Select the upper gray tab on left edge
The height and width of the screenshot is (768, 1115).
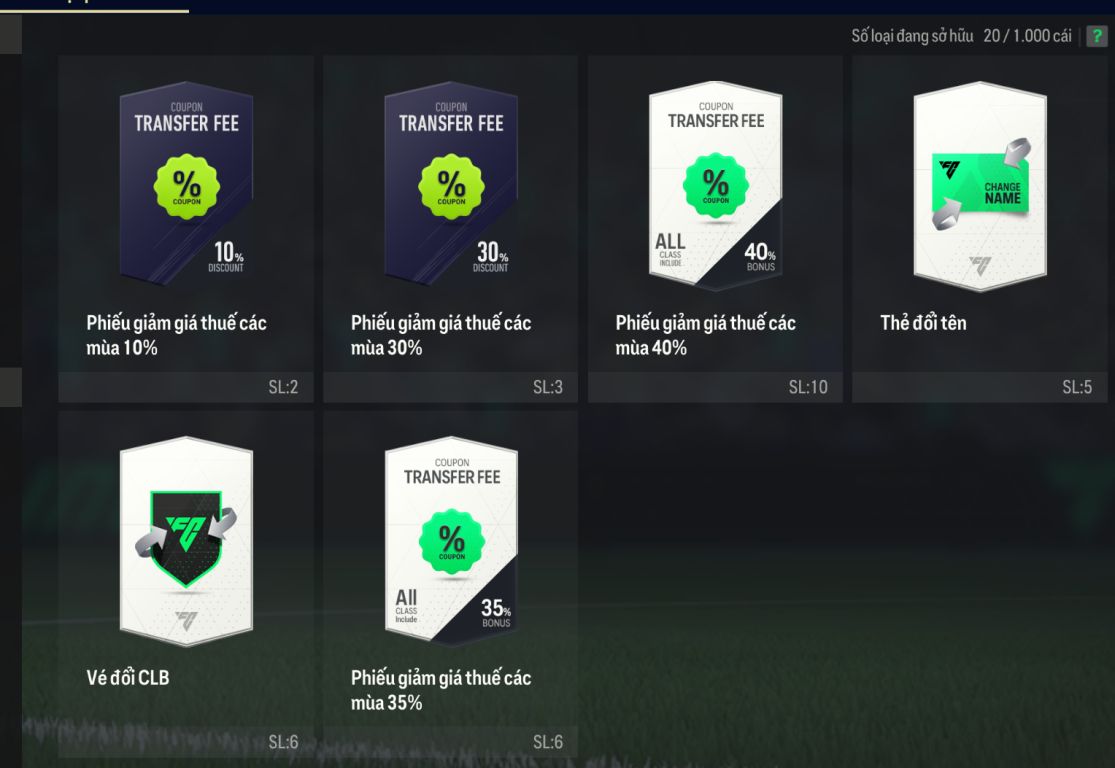pos(11,35)
